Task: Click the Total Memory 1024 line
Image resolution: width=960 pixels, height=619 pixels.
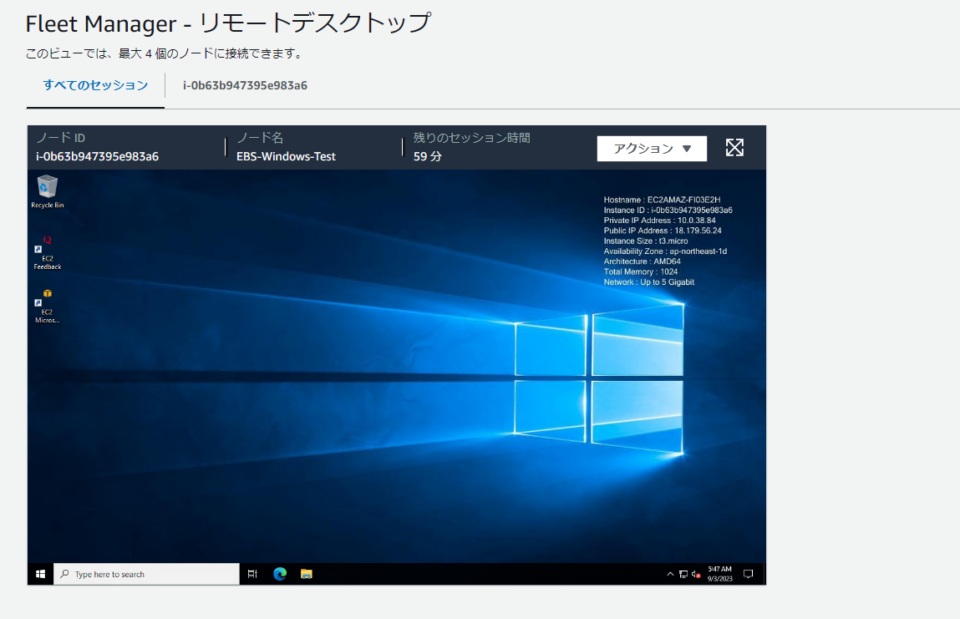Action: tap(640, 272)
